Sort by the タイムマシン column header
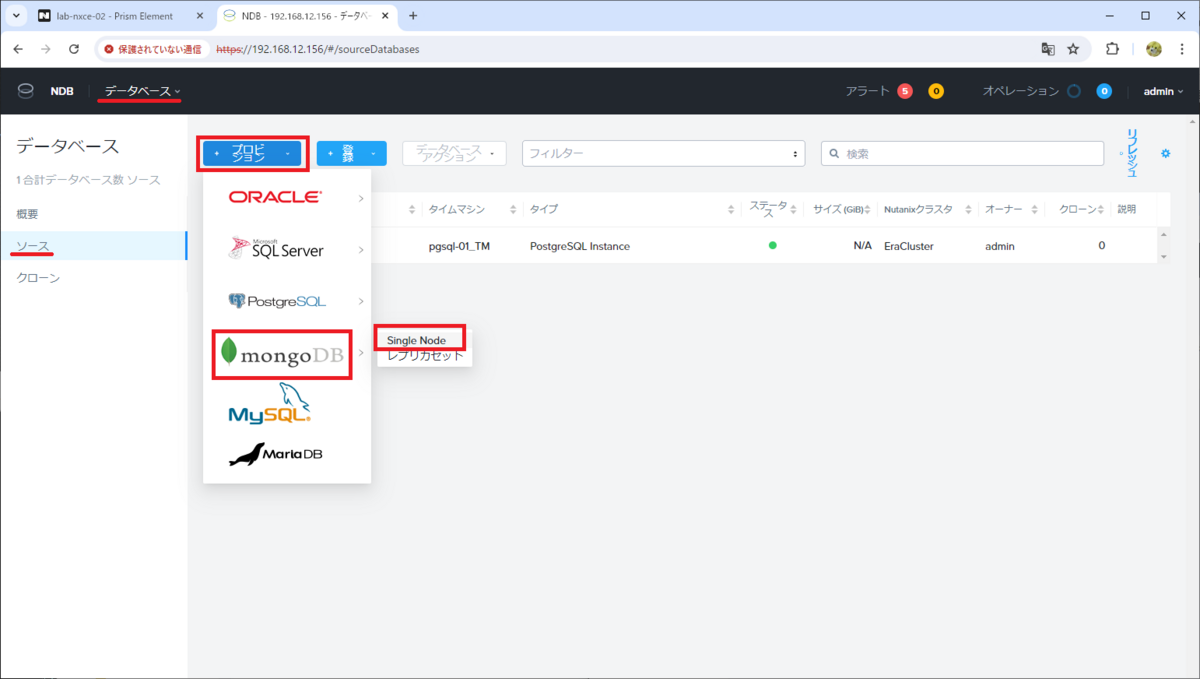The height and width of the screenshot is (679, 1200). tap(457, 209)
